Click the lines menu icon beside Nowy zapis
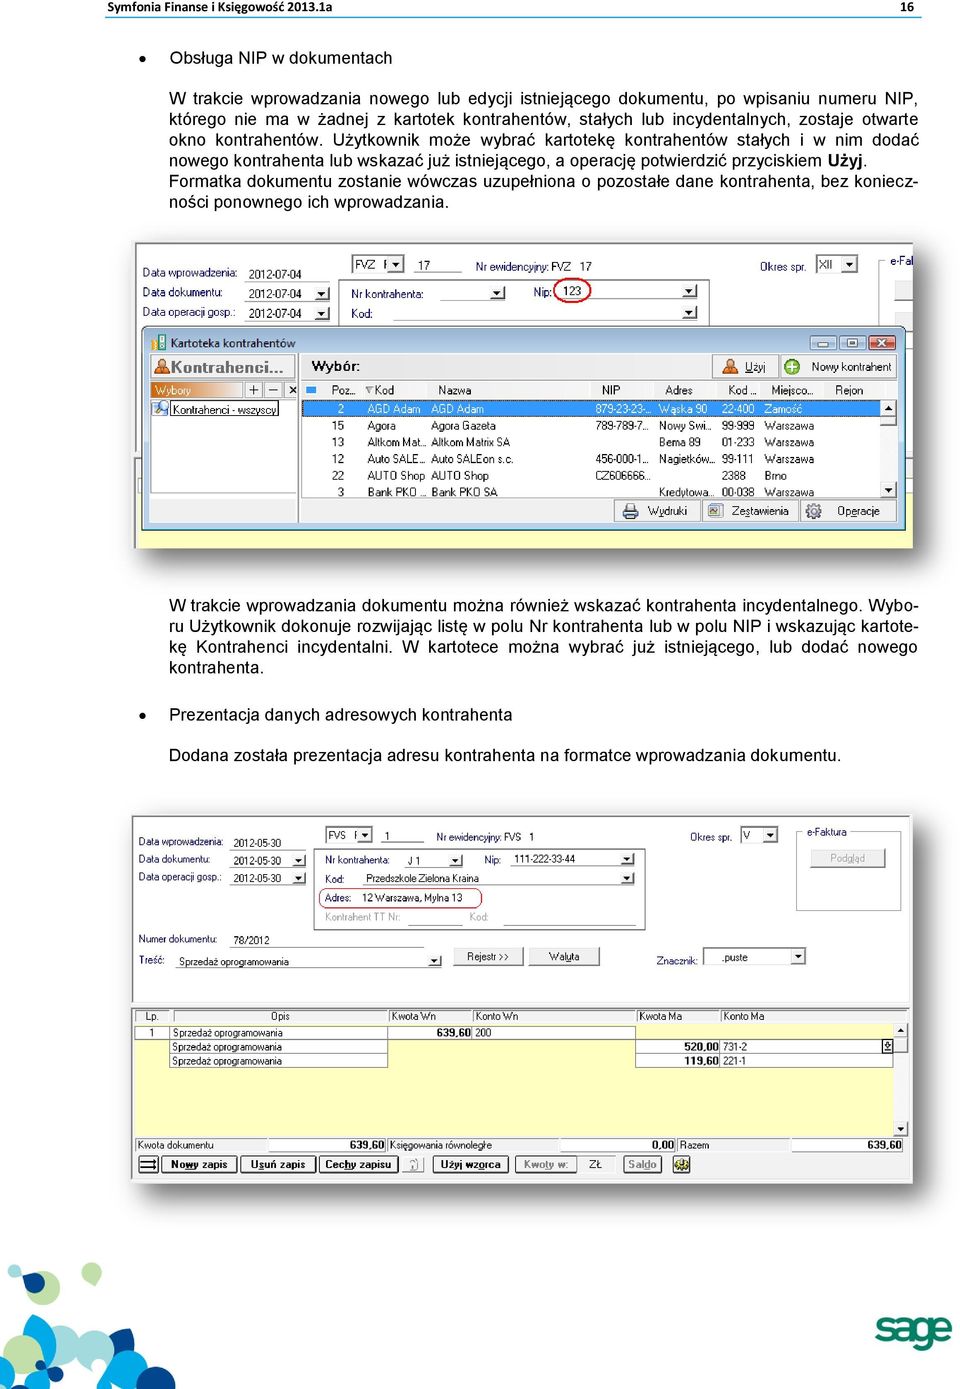 [148, 1164]
